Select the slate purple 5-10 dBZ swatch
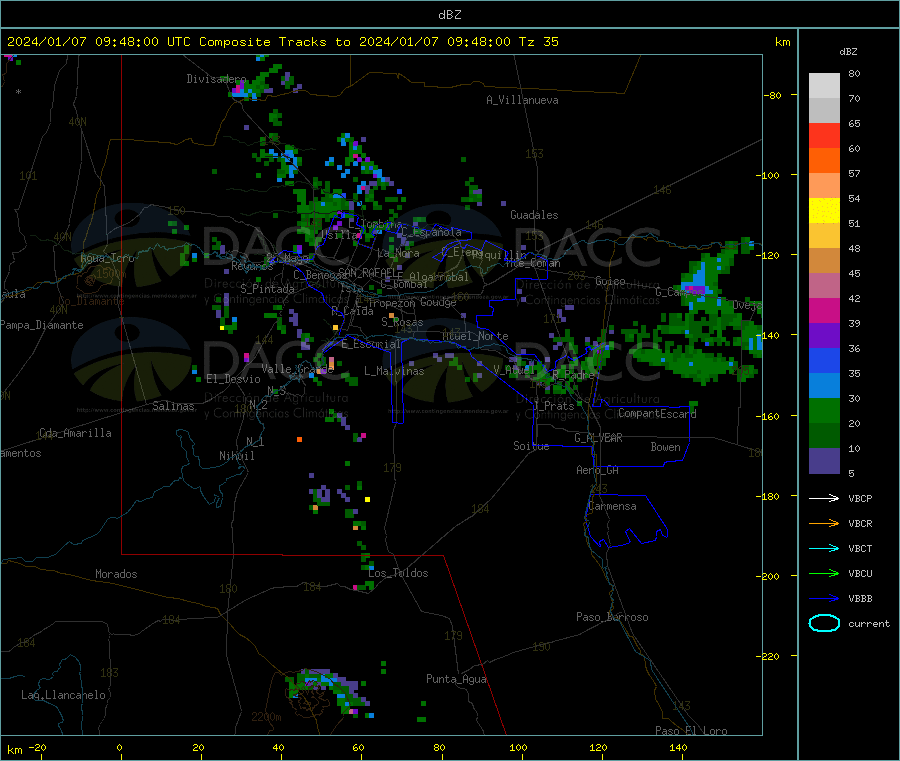Viewport: 900px width, 761px height. tap(824, 461)
